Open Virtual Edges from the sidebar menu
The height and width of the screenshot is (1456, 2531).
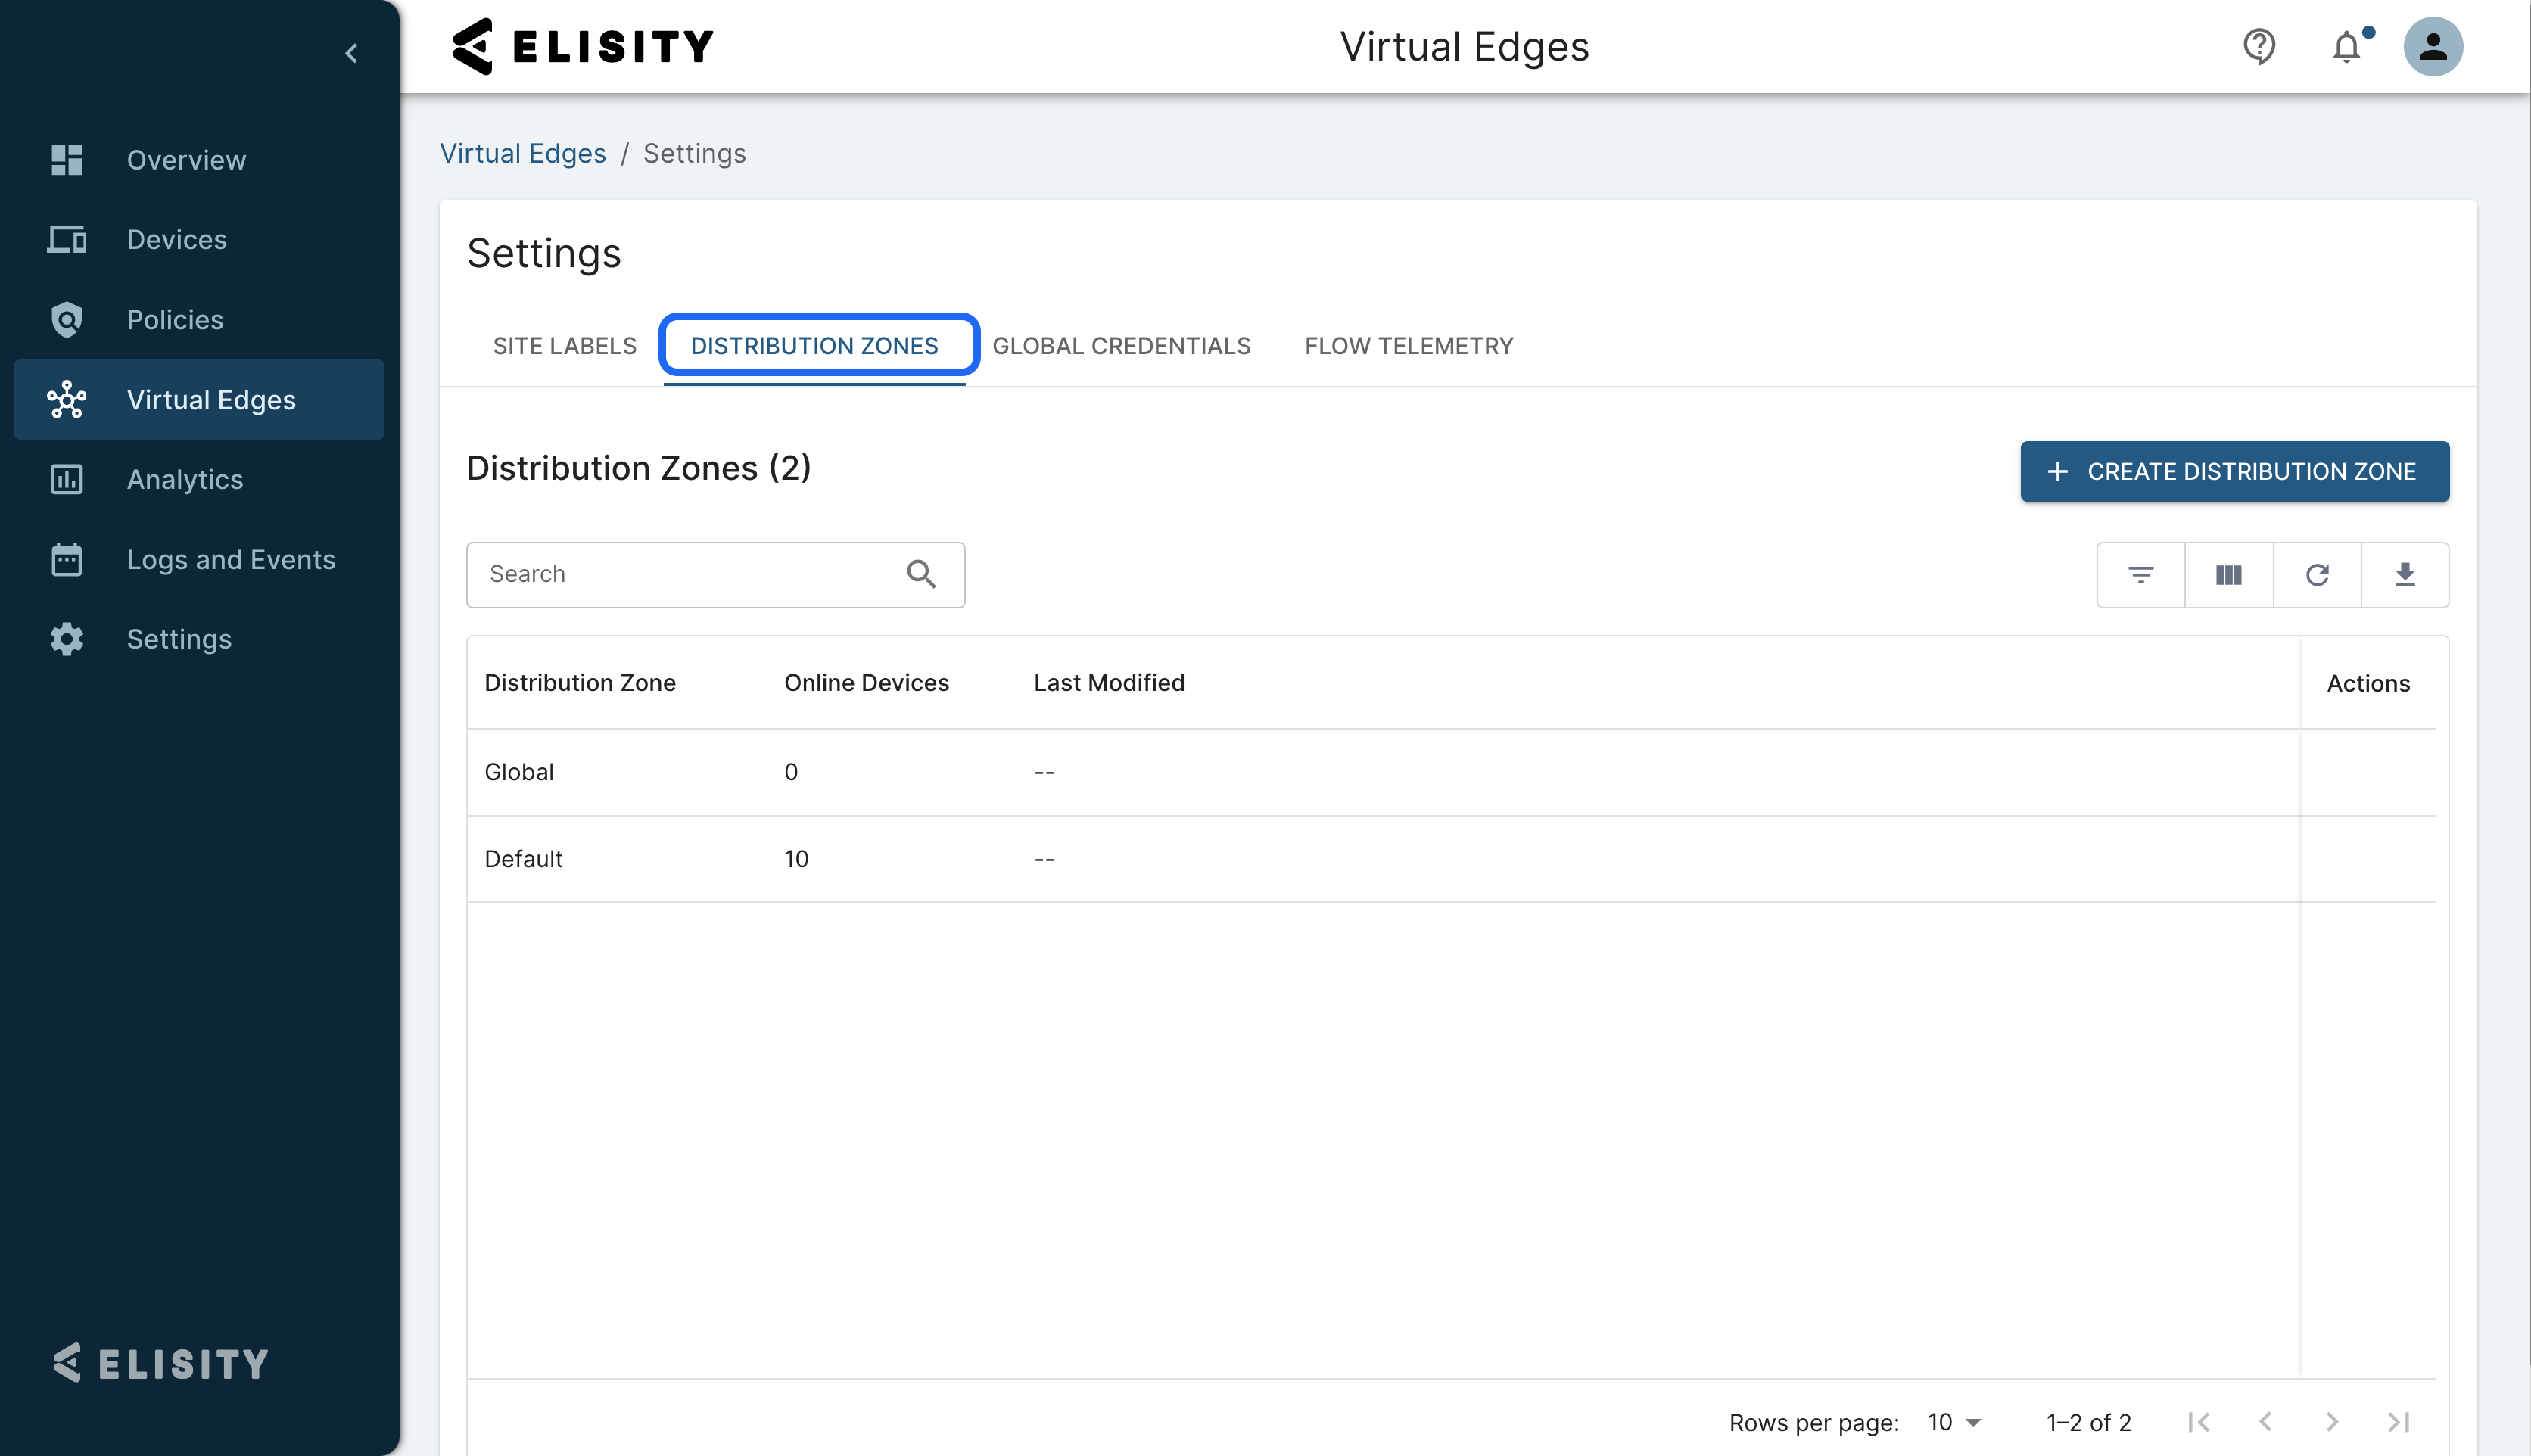point(199,400)
